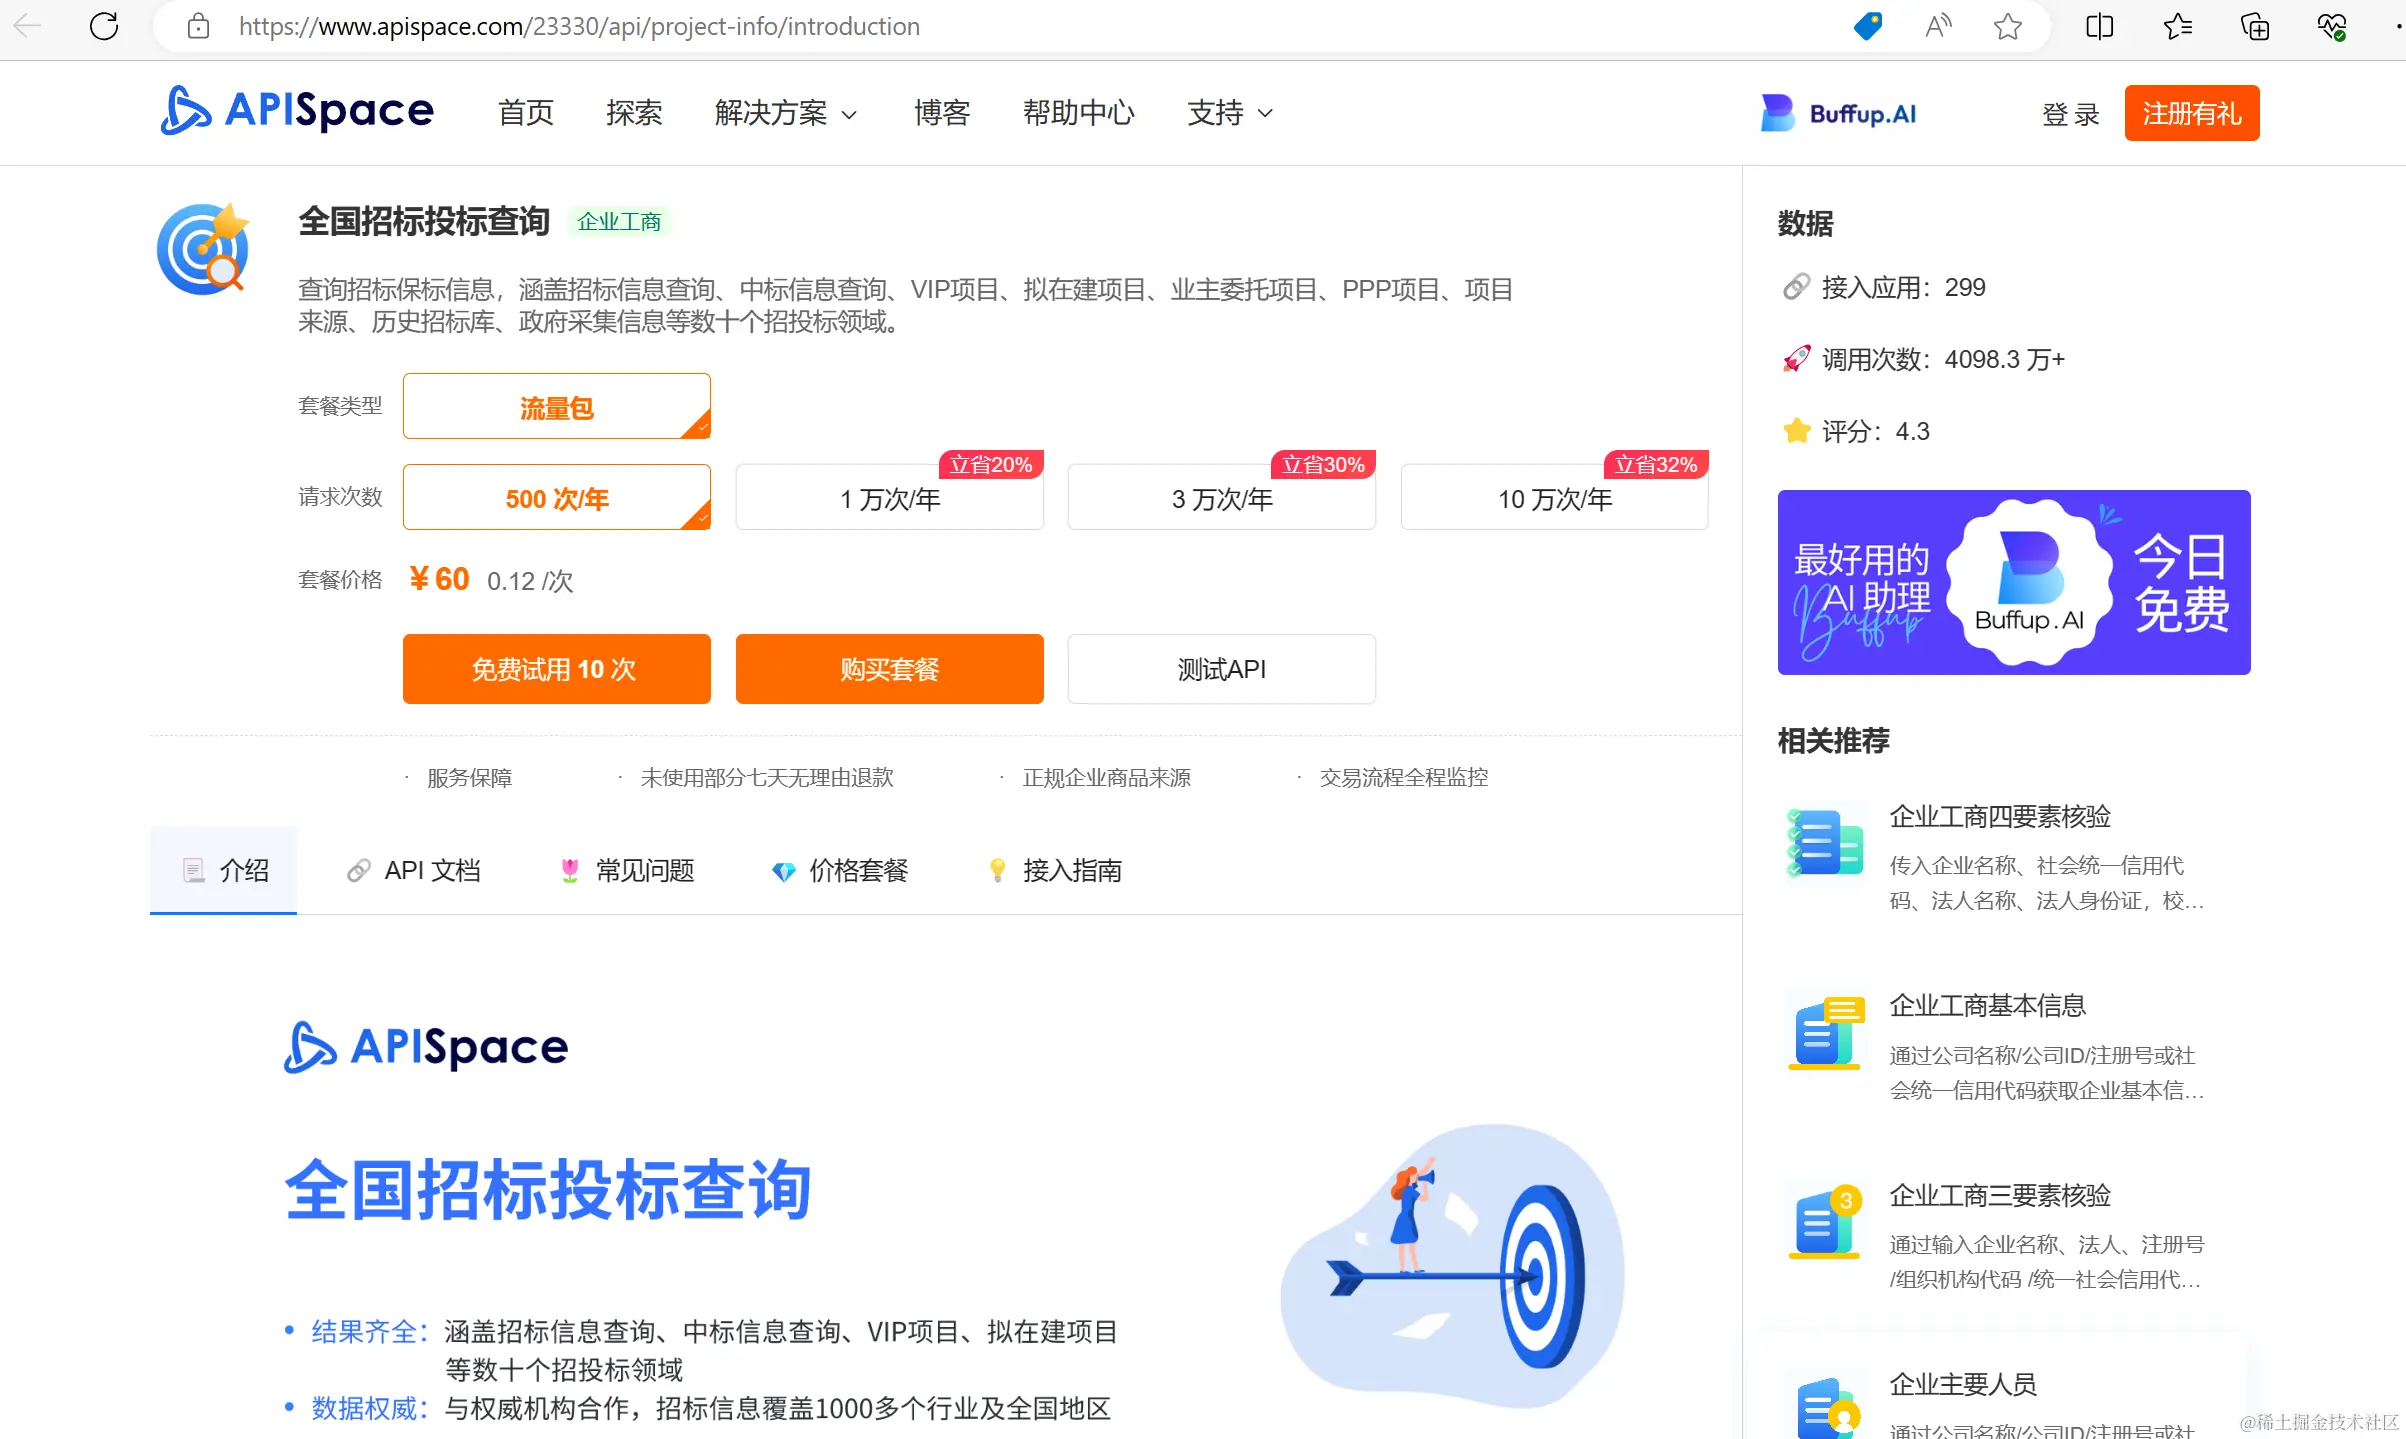
Task: Click the Buffup.AI purple banner ad
Action: (2013, 582)
